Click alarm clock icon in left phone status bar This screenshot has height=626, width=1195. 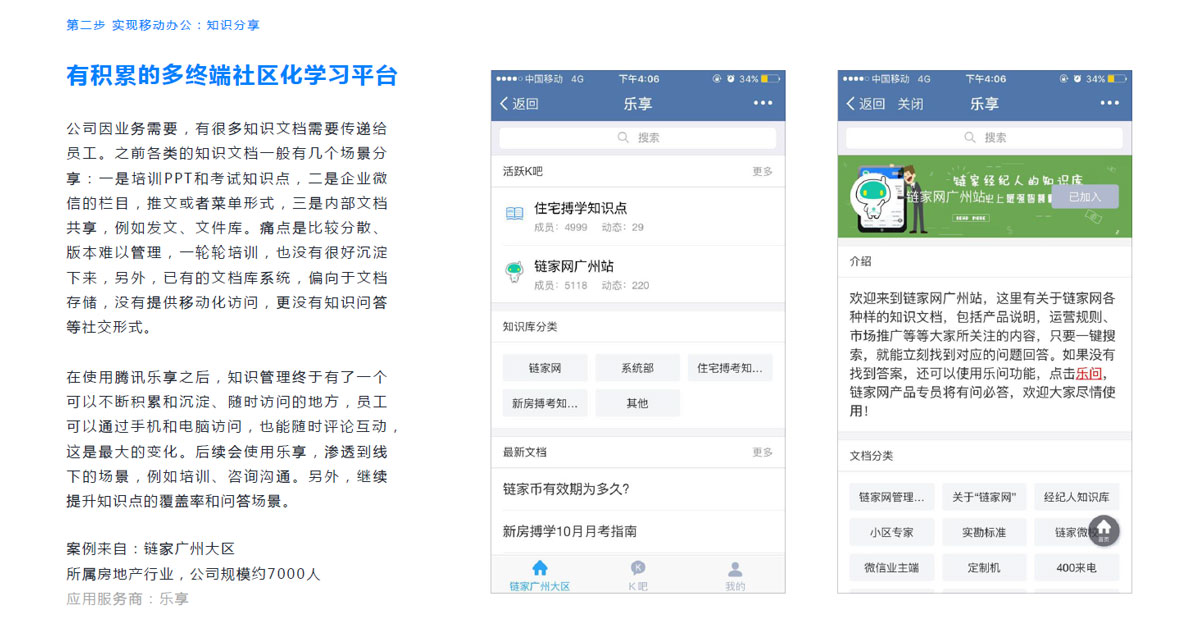click(x=730, y=79)
